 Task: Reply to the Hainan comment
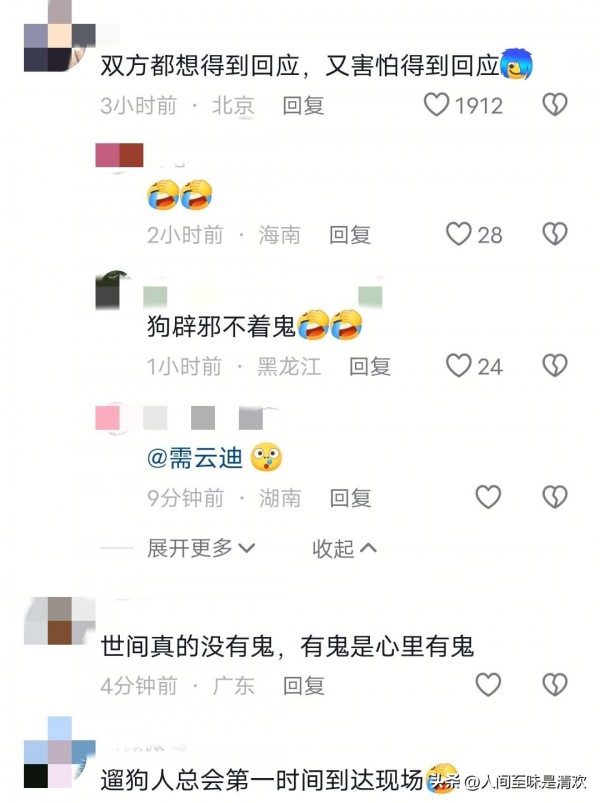point(350,235)
